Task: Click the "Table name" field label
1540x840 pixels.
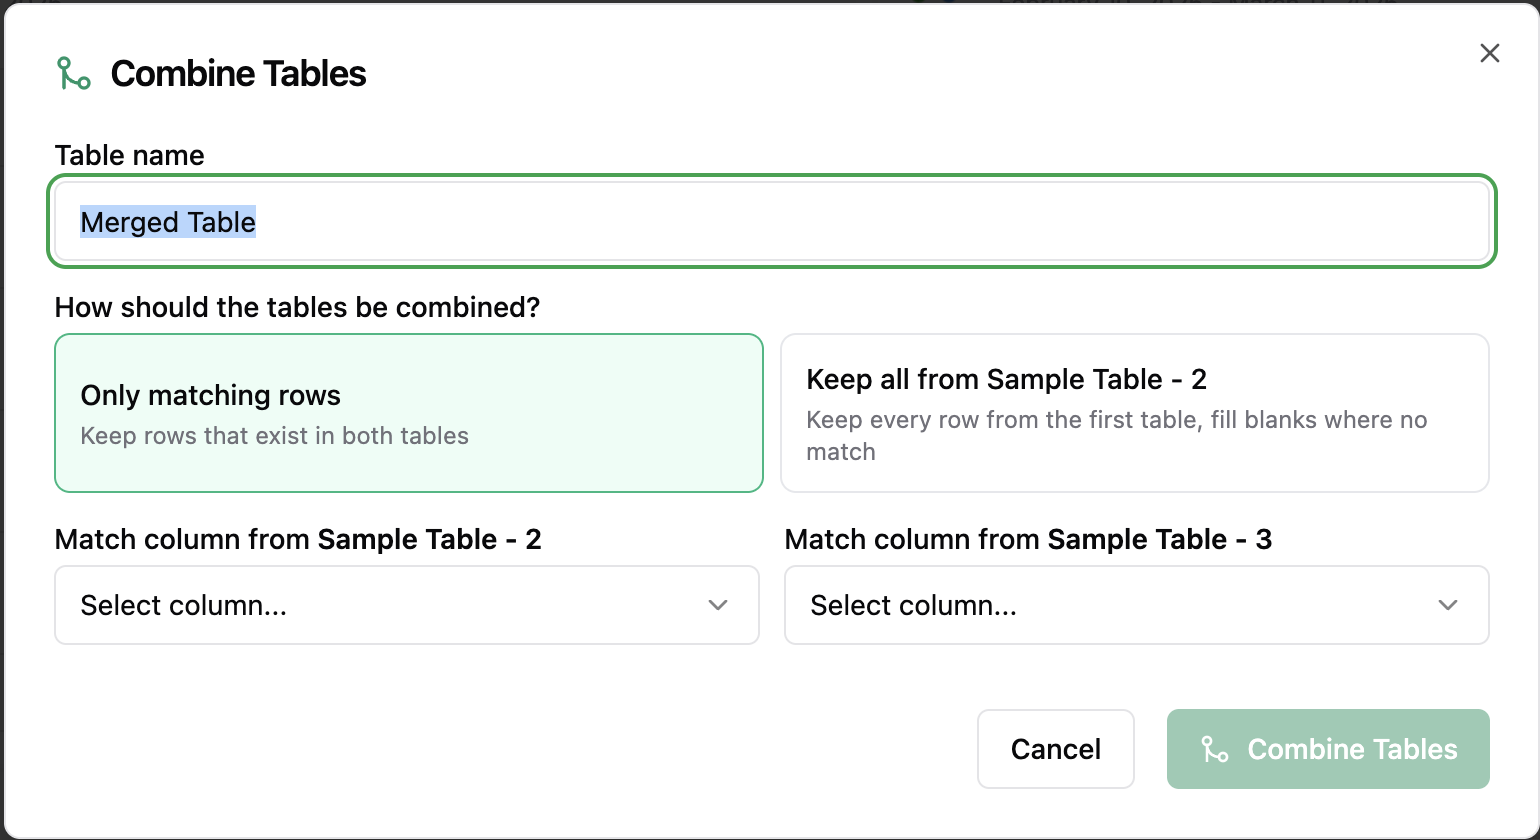Action: pos(129,155)
